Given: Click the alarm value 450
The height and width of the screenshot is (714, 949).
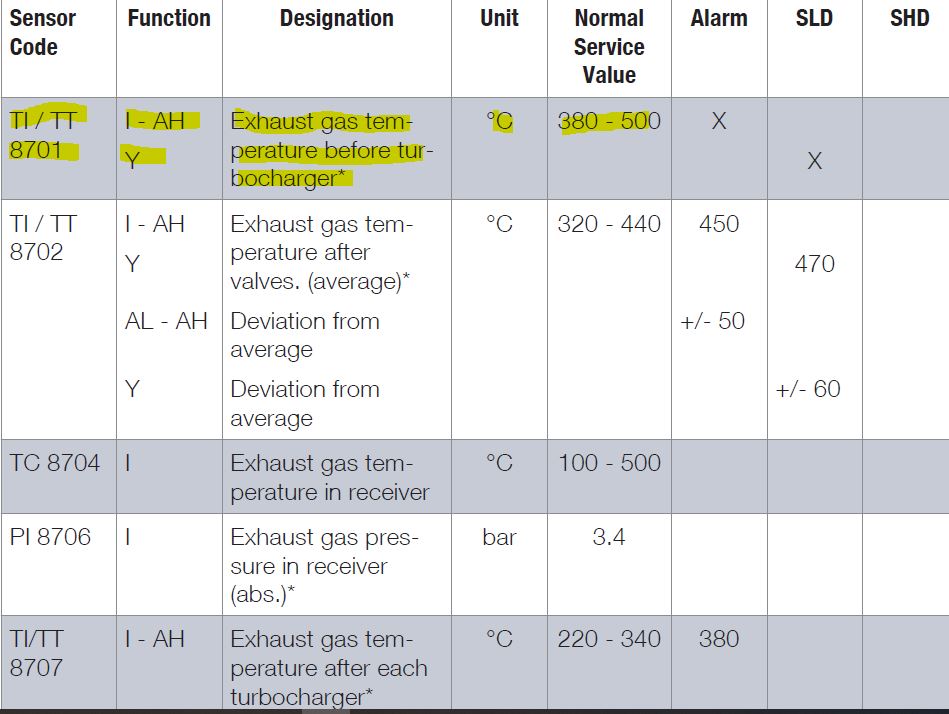Looking at the screenshot, I should (718, 224).
